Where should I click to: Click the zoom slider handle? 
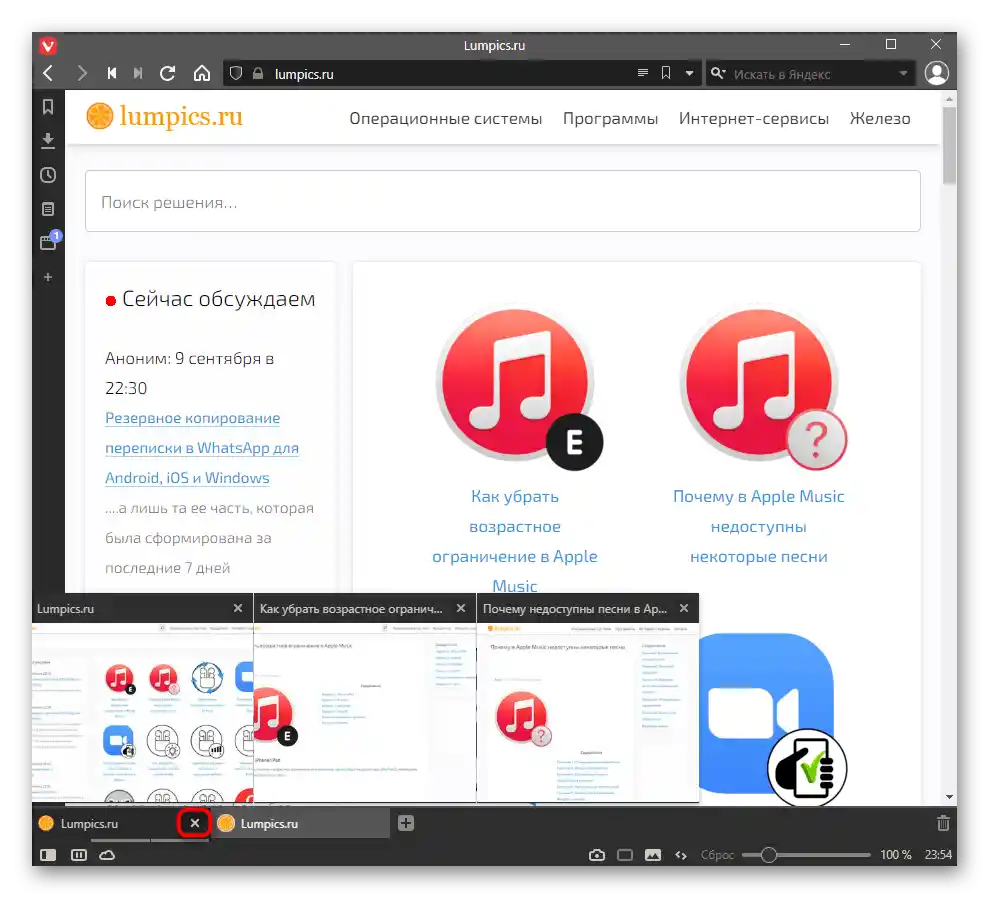click(768, 855)
